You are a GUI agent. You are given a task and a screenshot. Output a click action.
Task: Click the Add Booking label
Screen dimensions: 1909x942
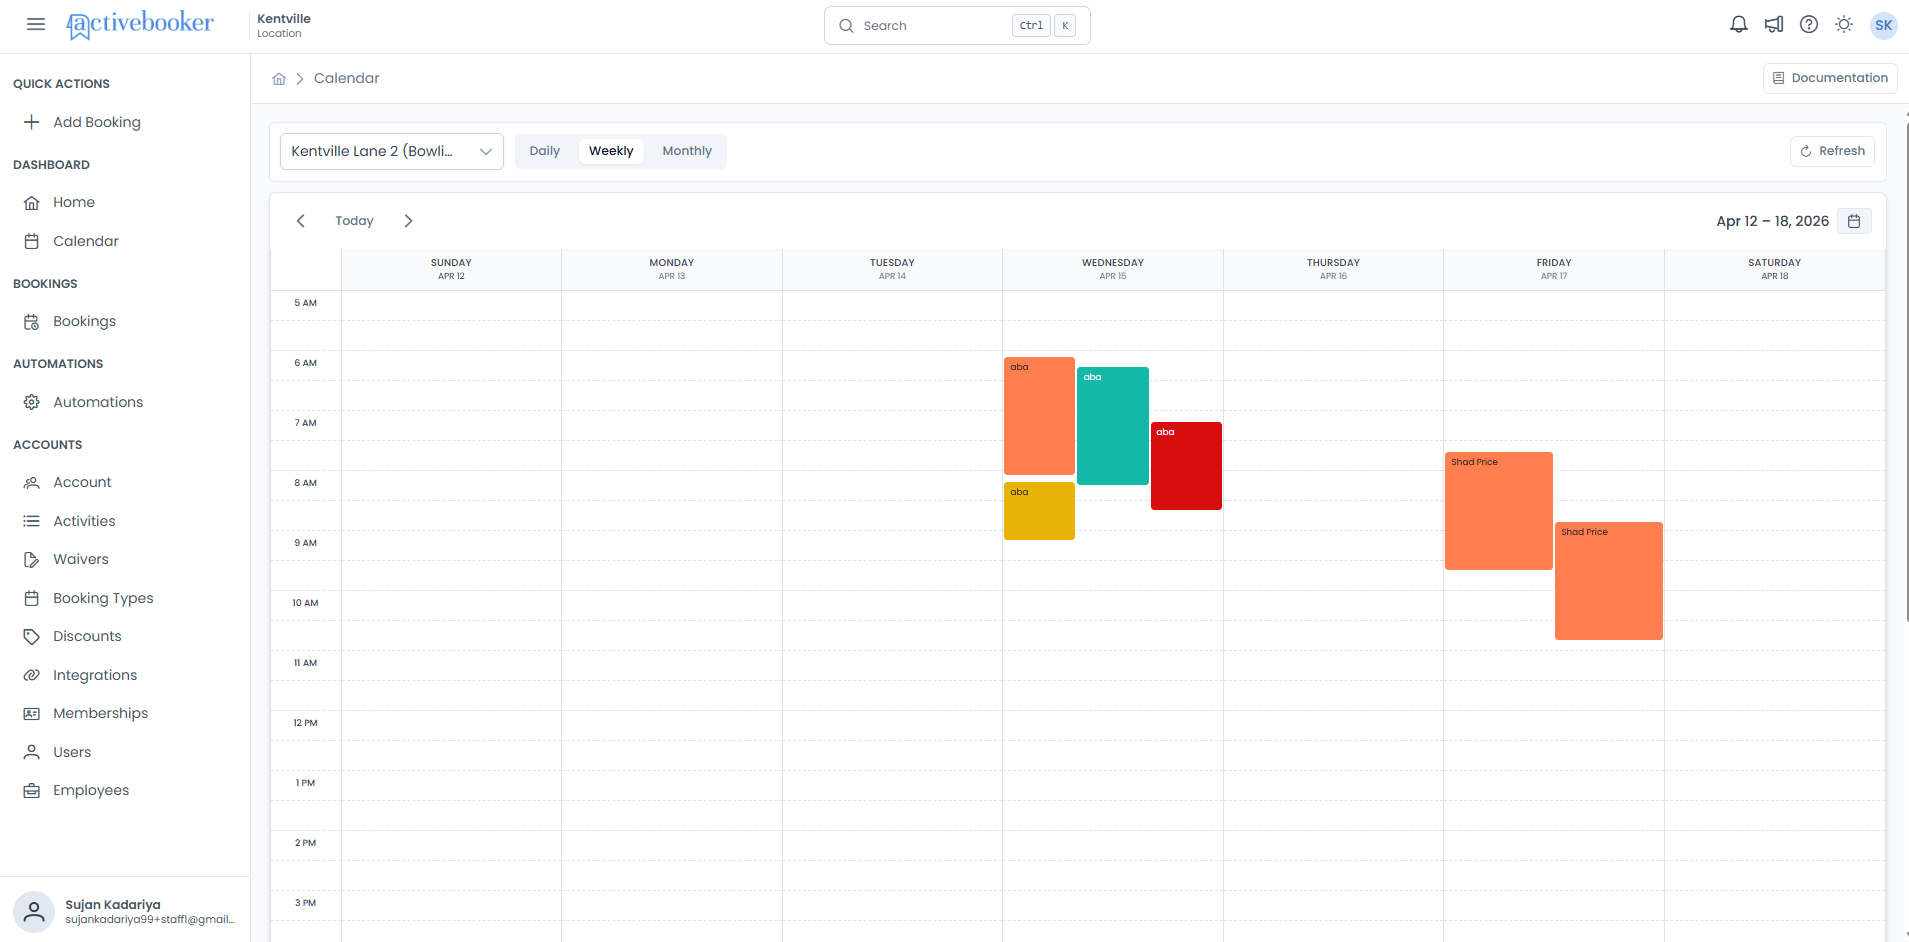(x=97, y=122)
